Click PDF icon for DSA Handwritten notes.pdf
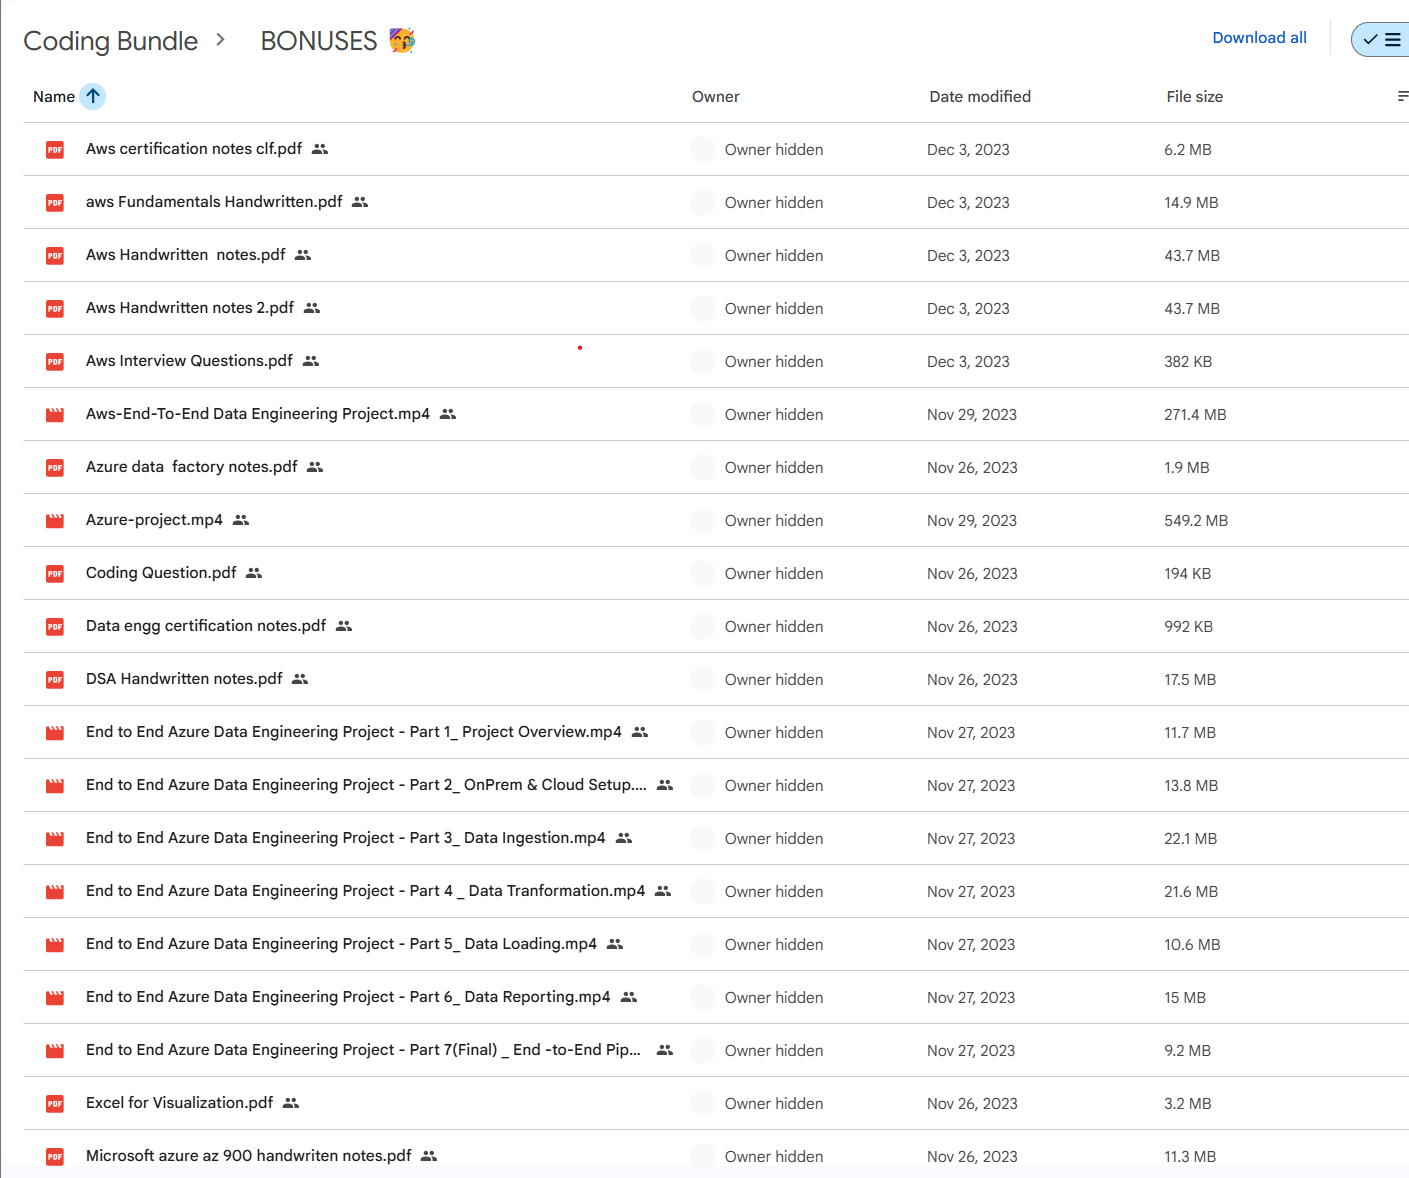Image resolution: width=1409 pixels, height=1178 pixels. [x=55, y=680]
